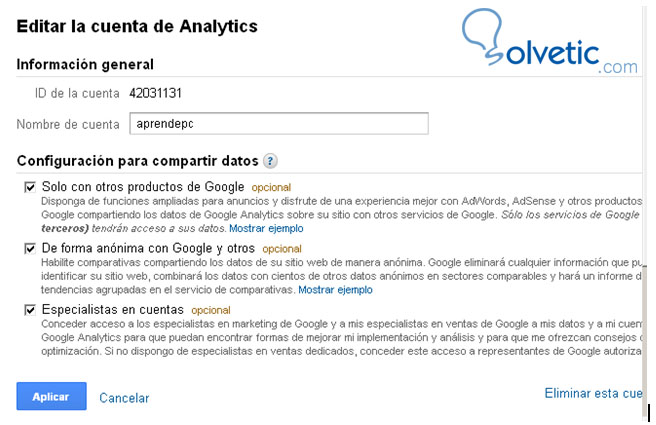The image size is (656, 425).
Task: Click the Nombre de cuenta field label
Action: [69, 124]
